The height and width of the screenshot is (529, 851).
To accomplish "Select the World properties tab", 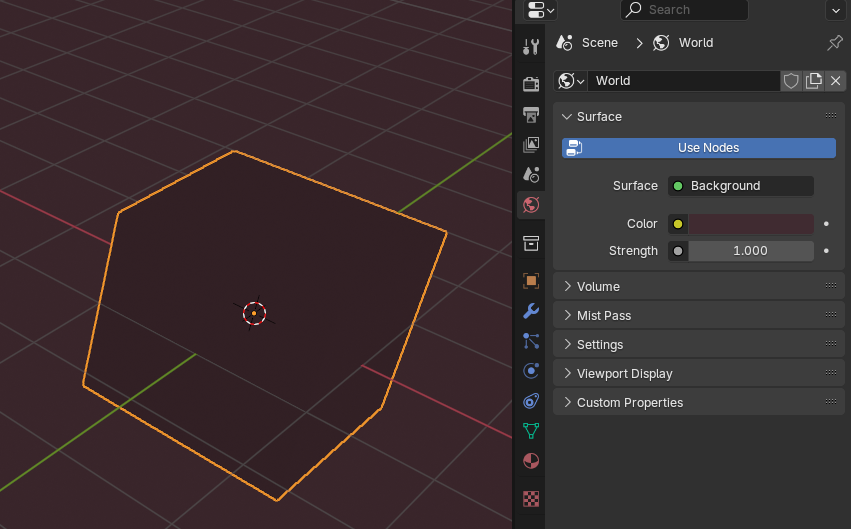I will click(531, 205).
